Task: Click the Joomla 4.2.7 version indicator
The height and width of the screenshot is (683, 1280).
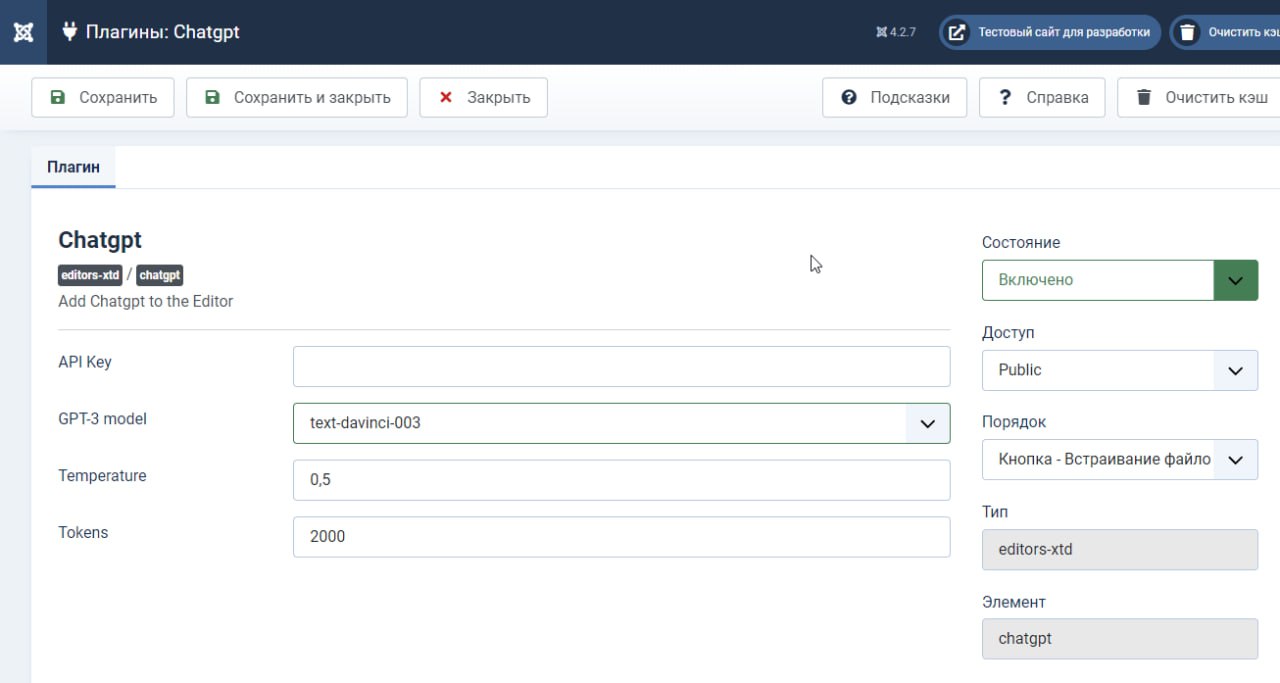Action: (896, 32)
